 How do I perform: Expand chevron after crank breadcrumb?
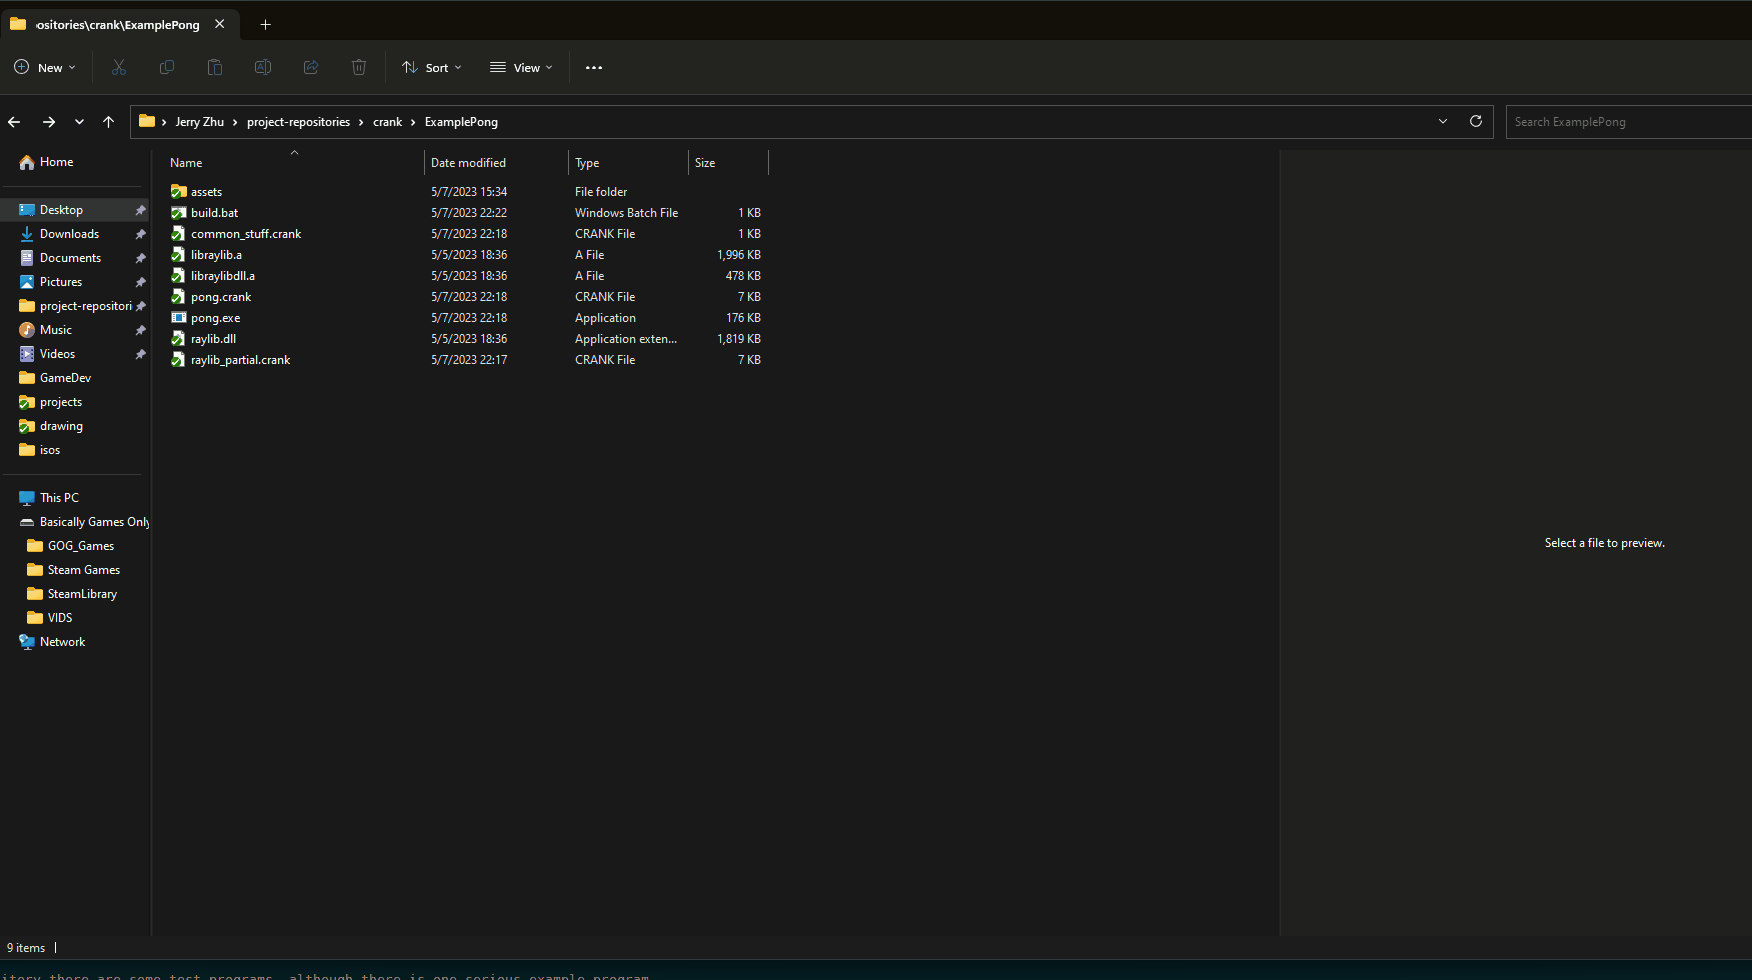[x=413, y=122]
